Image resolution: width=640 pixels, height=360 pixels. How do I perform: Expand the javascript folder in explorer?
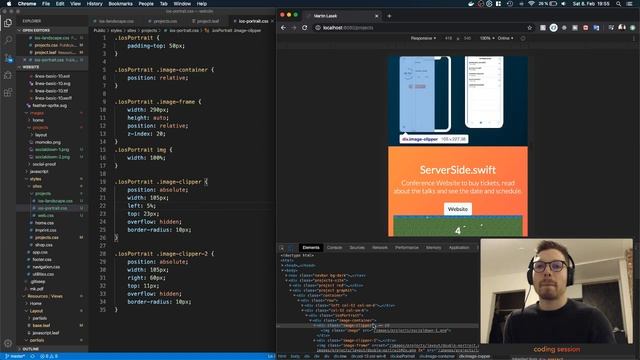pyautogui.click(x=39, y=171)
